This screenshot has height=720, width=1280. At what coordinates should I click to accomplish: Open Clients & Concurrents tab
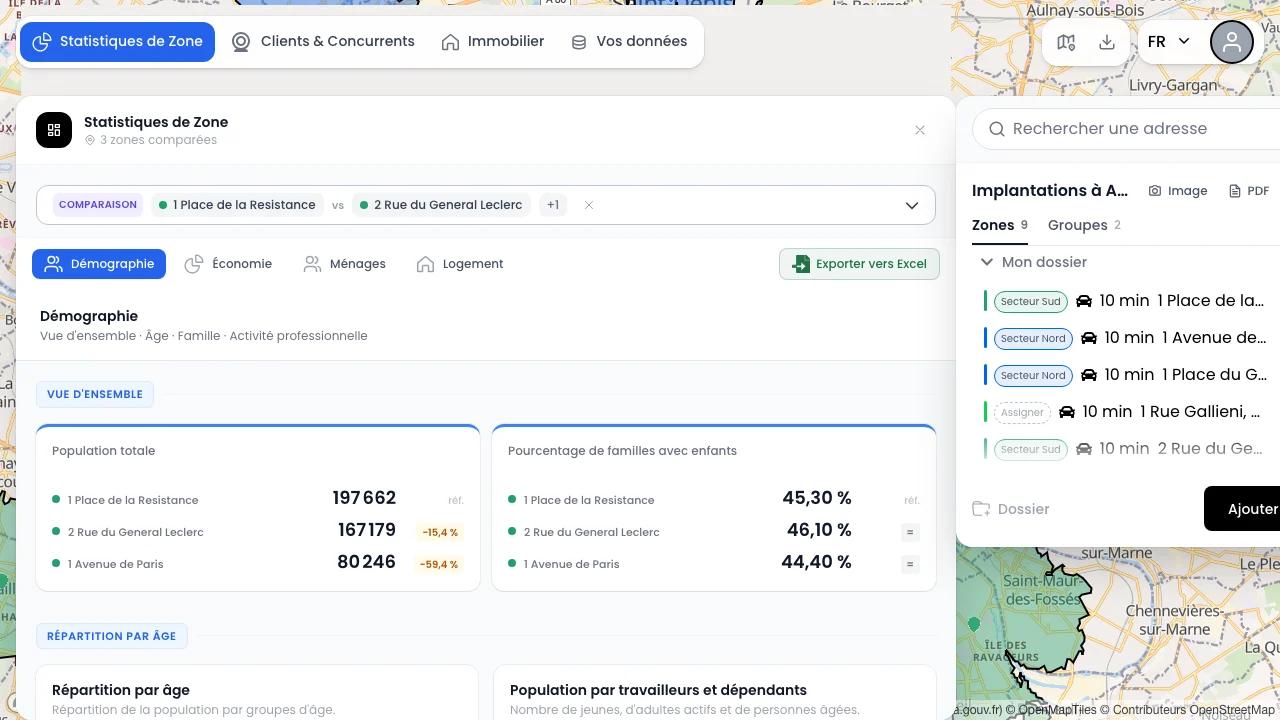click(x=323, y=42)
